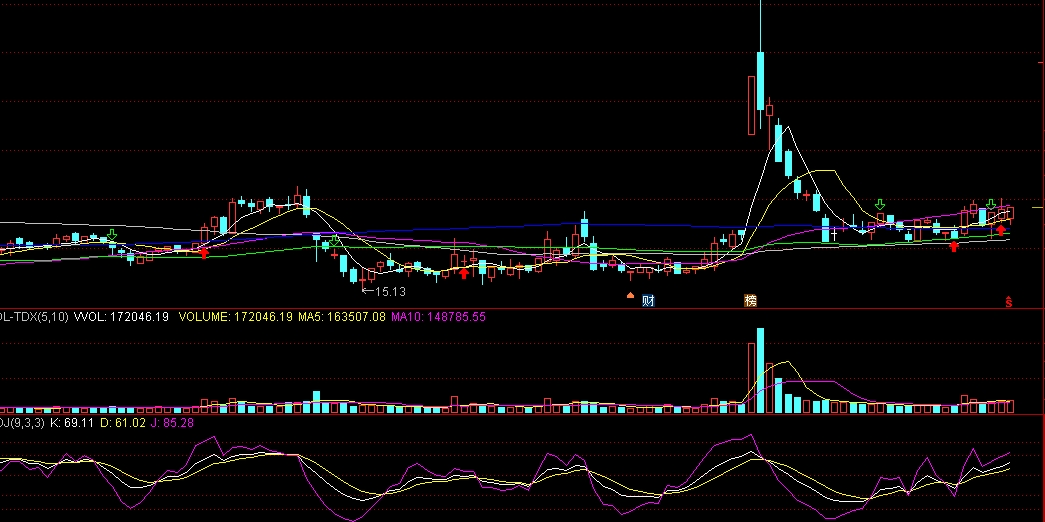Select the tallest cyan volume bar

(x=760, y=371)
